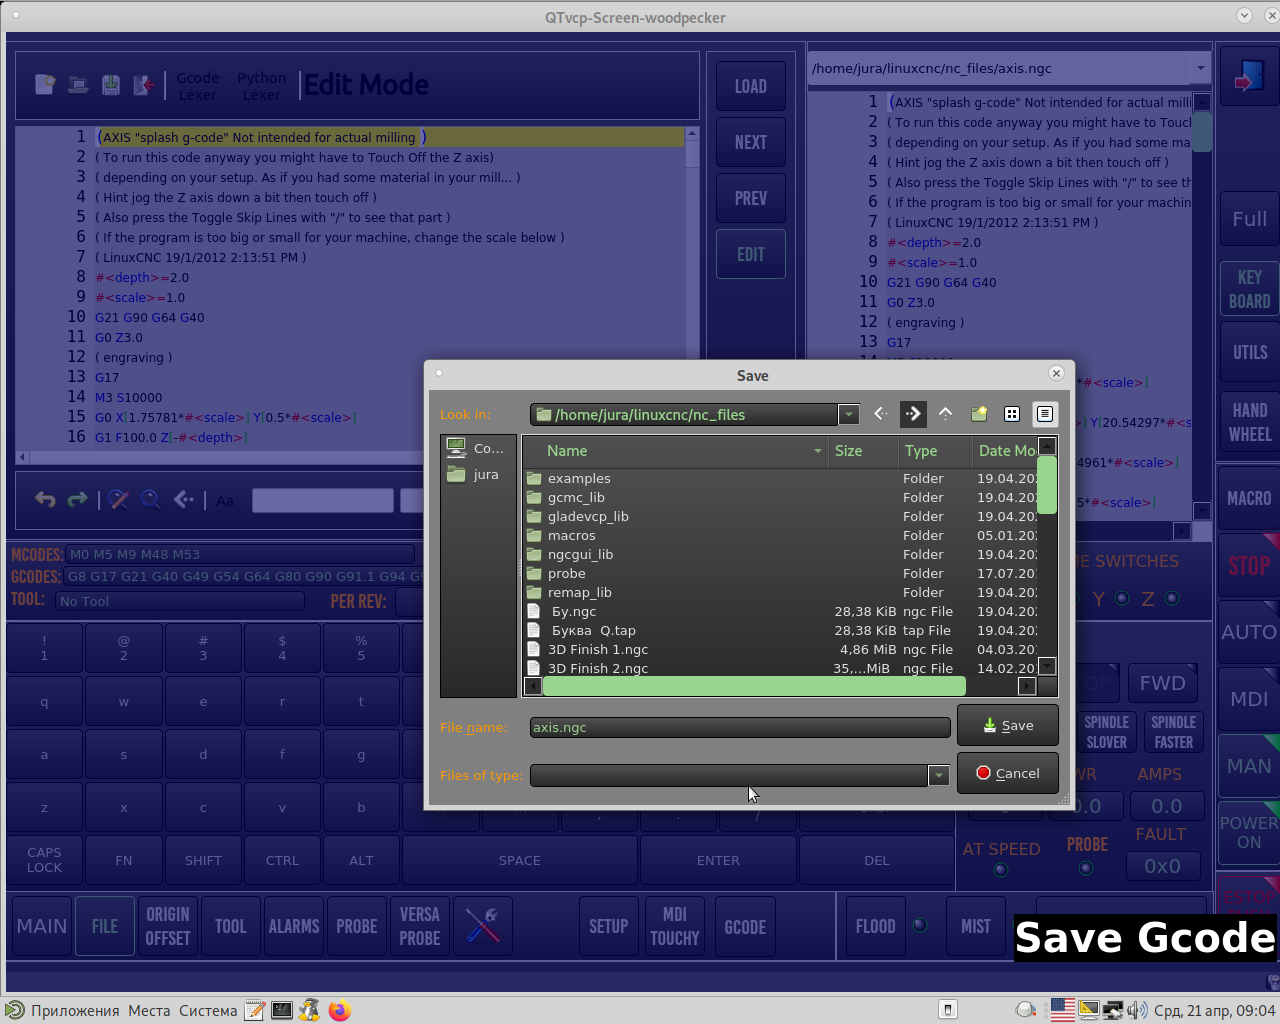Screen dimensions: 1280x1024
Task: Click Cancel button in the Save dialog
Action: point(1008,773)
